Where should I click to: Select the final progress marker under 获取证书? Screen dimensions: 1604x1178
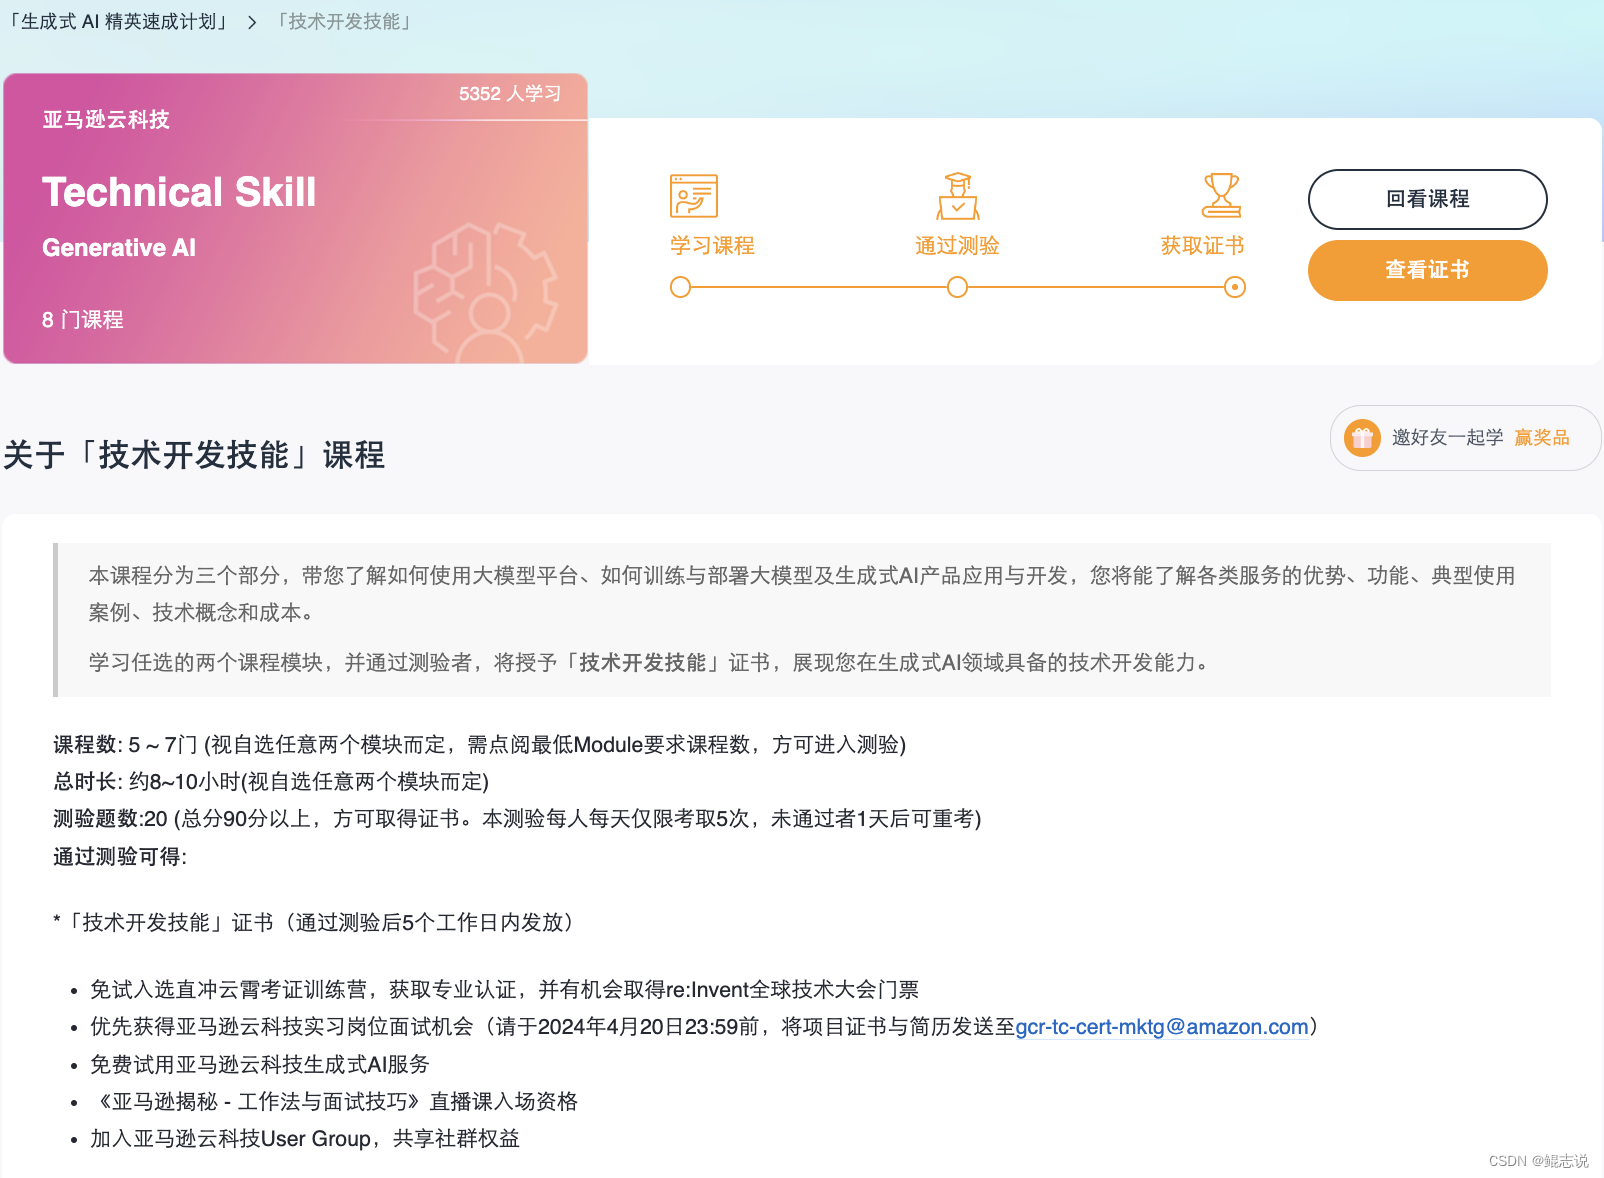pyautogui.click(x=1235, y=287)
